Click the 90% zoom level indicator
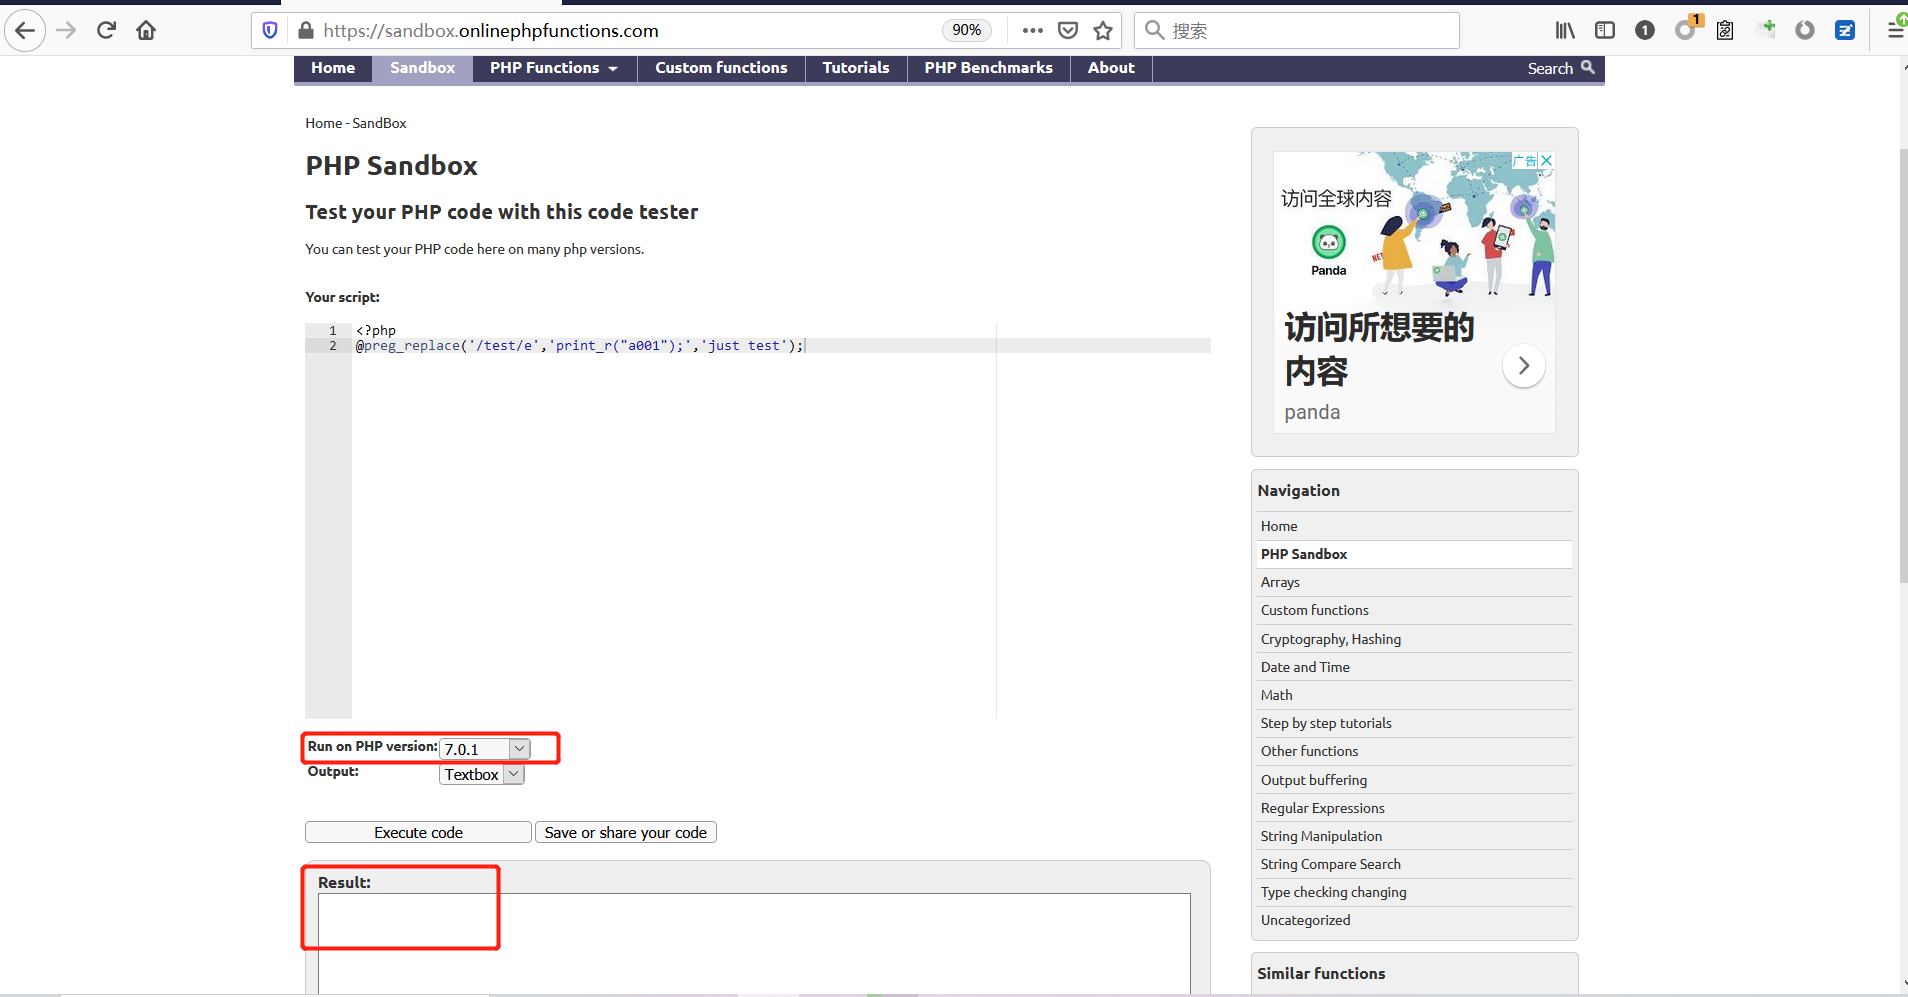 pos(965,30)
